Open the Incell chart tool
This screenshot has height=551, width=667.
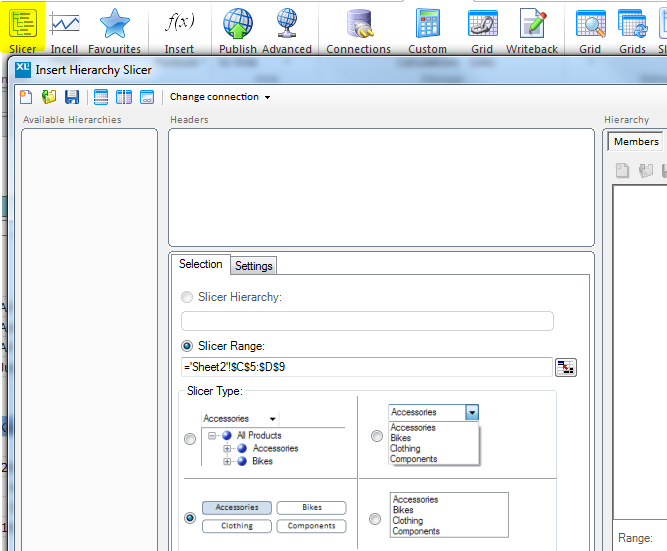tap(64, 24)
